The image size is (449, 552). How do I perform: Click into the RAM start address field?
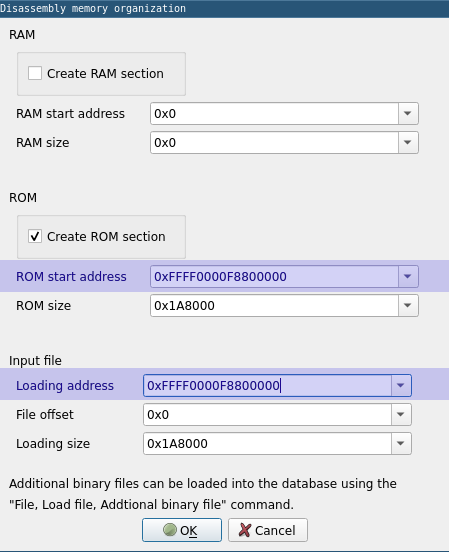click(x=274, y=114)
